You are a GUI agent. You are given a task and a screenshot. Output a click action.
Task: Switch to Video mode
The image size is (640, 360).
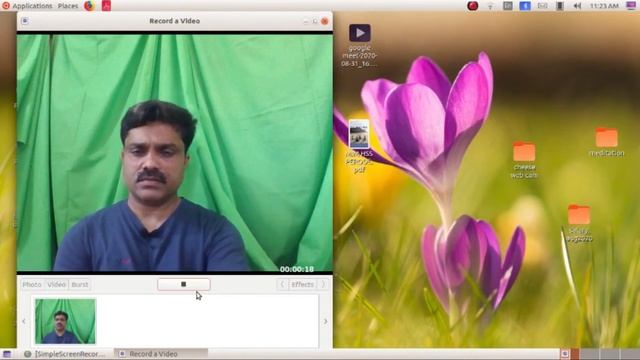click(x=56, y=284)
